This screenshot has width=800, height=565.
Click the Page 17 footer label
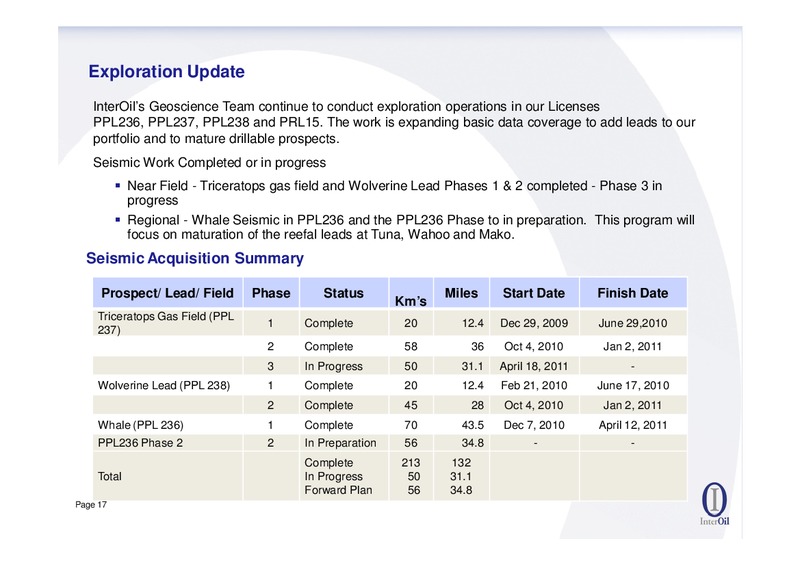[91, 505]
